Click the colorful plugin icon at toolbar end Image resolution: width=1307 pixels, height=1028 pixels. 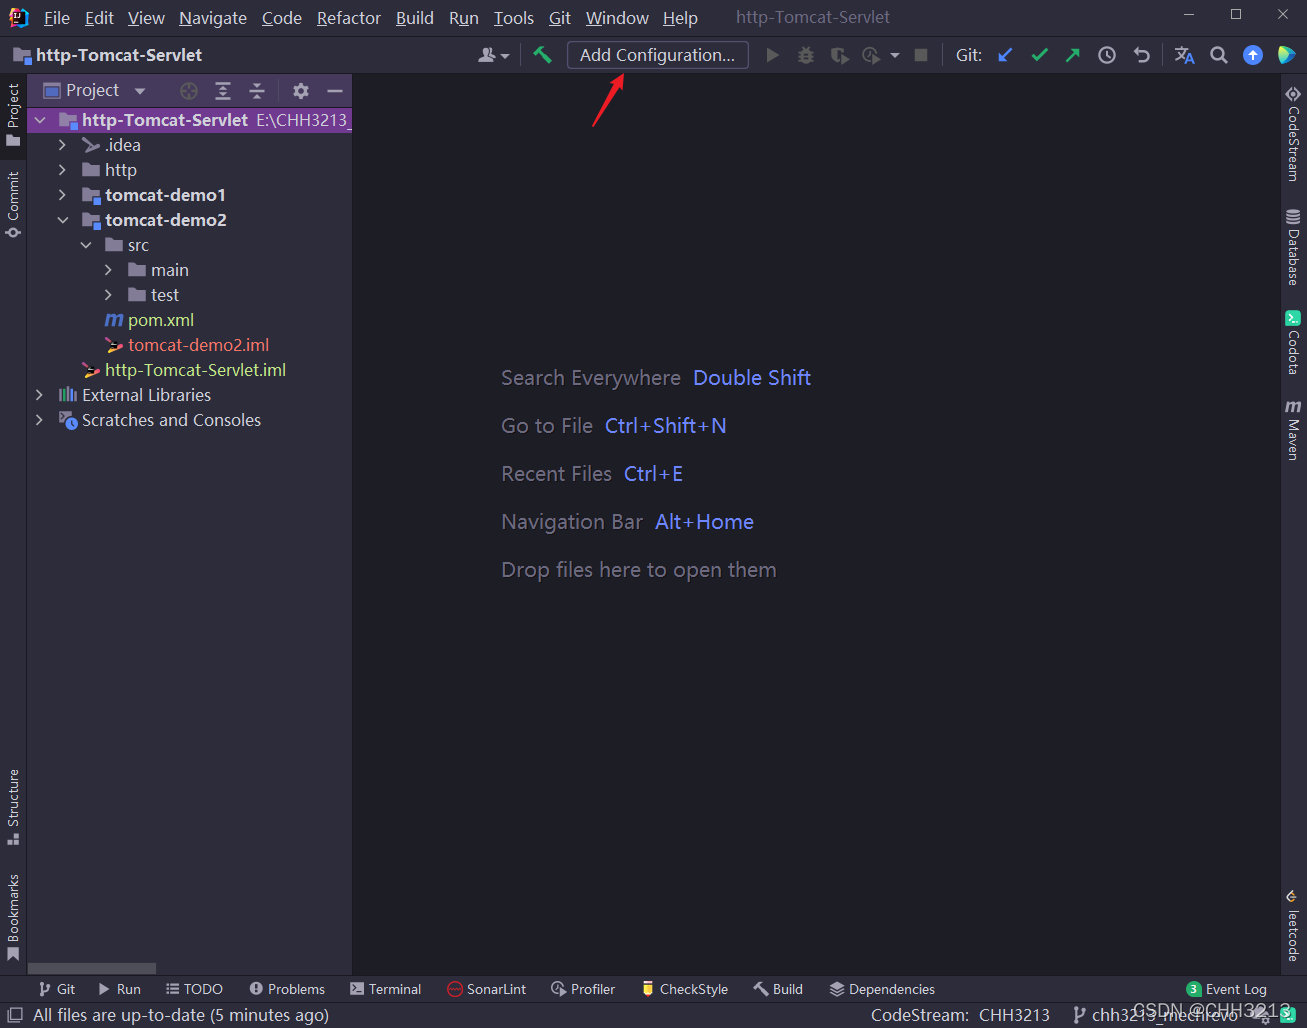pos(1287,55)
